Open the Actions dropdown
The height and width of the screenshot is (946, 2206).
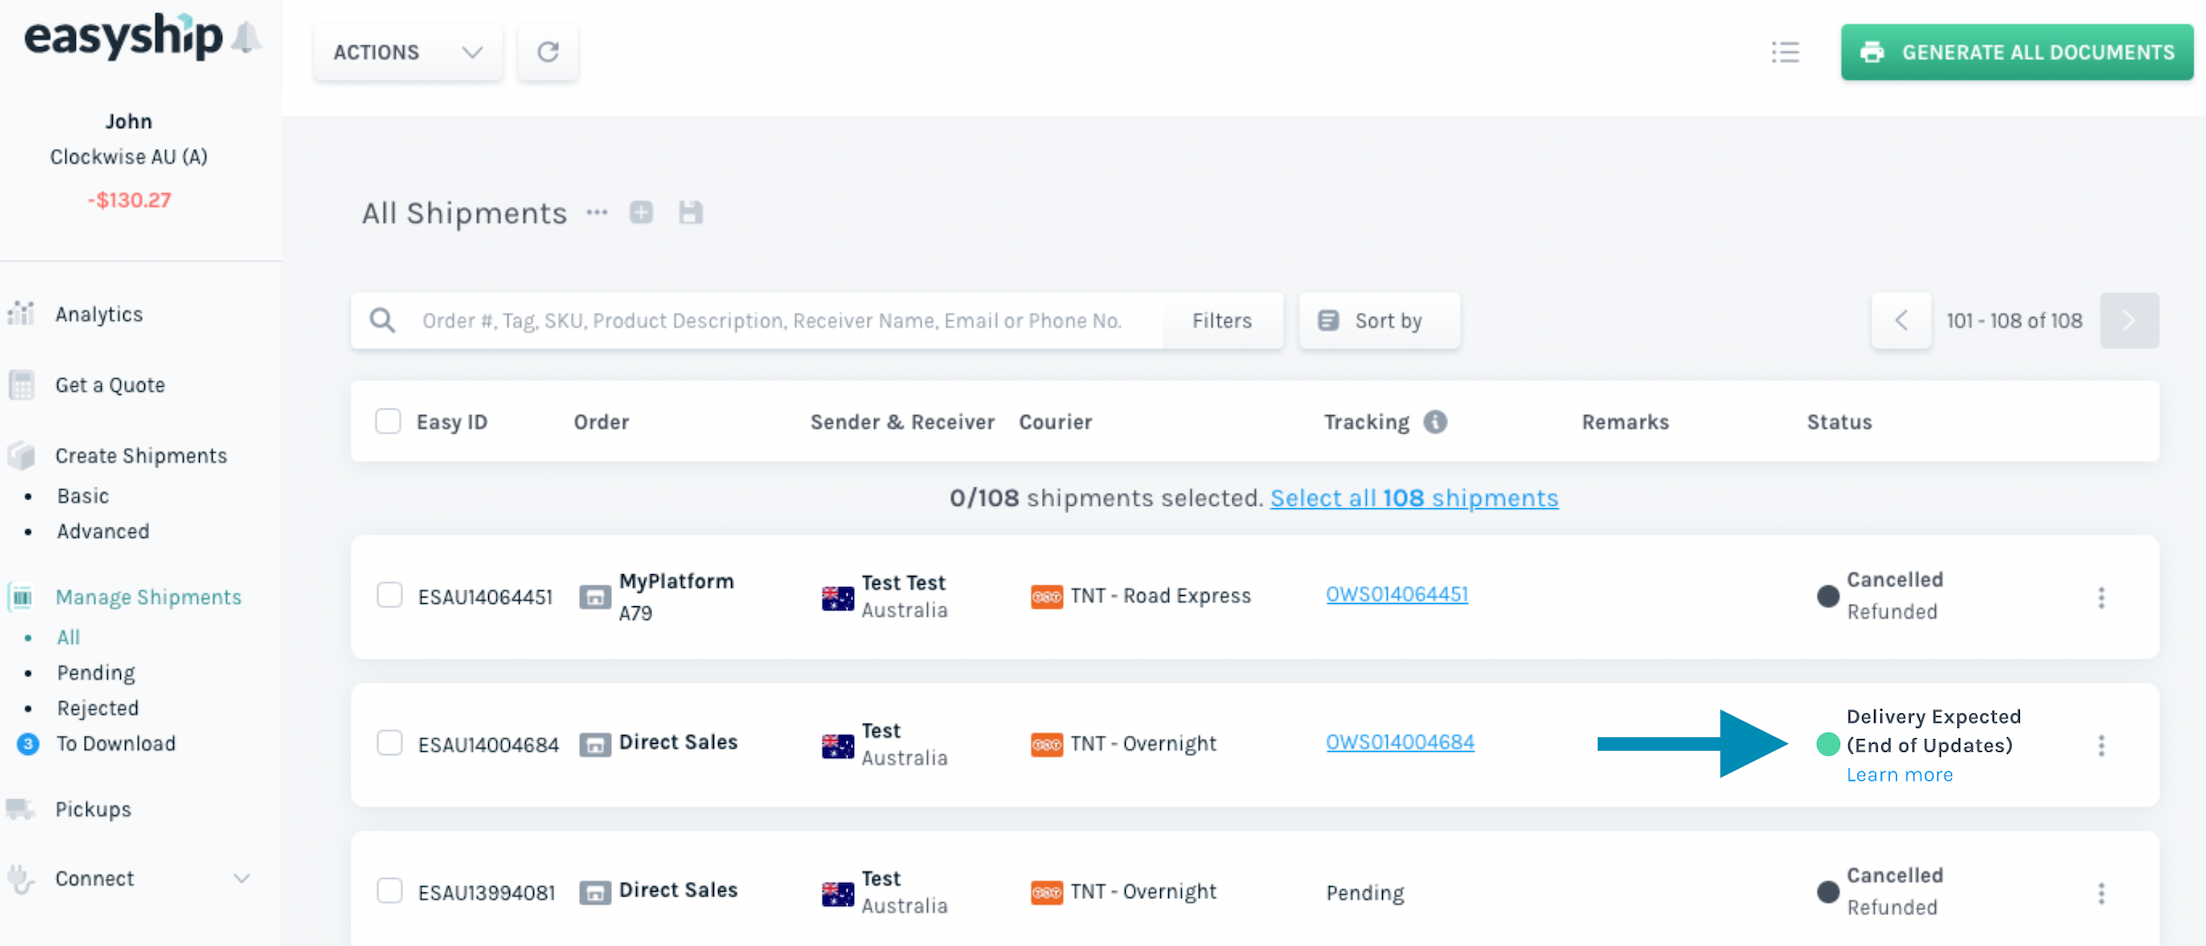[408, 52]
